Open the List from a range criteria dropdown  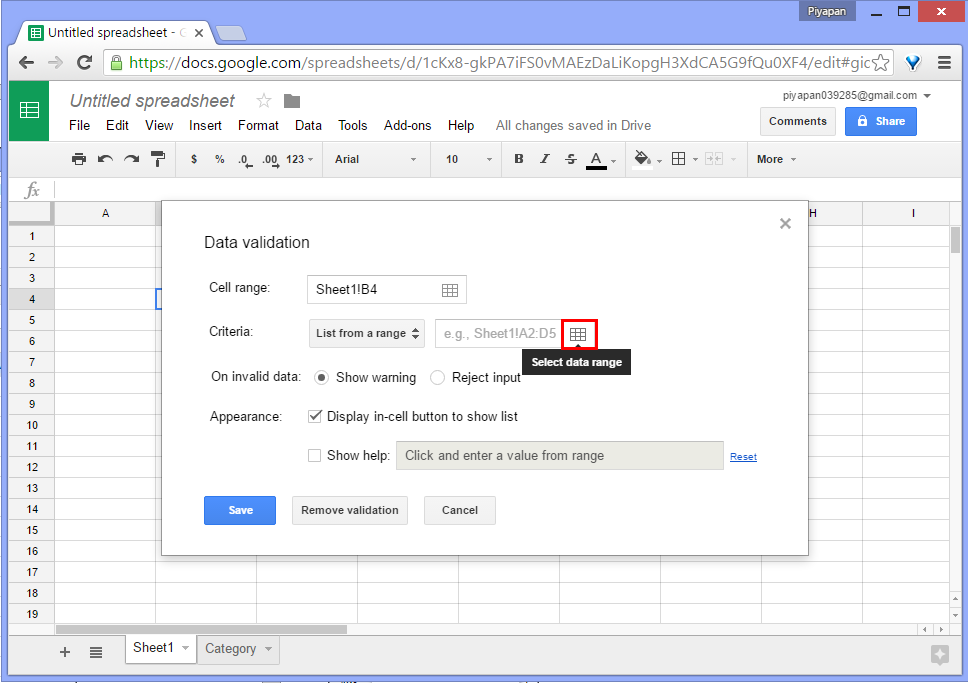[x=366, y=333]
